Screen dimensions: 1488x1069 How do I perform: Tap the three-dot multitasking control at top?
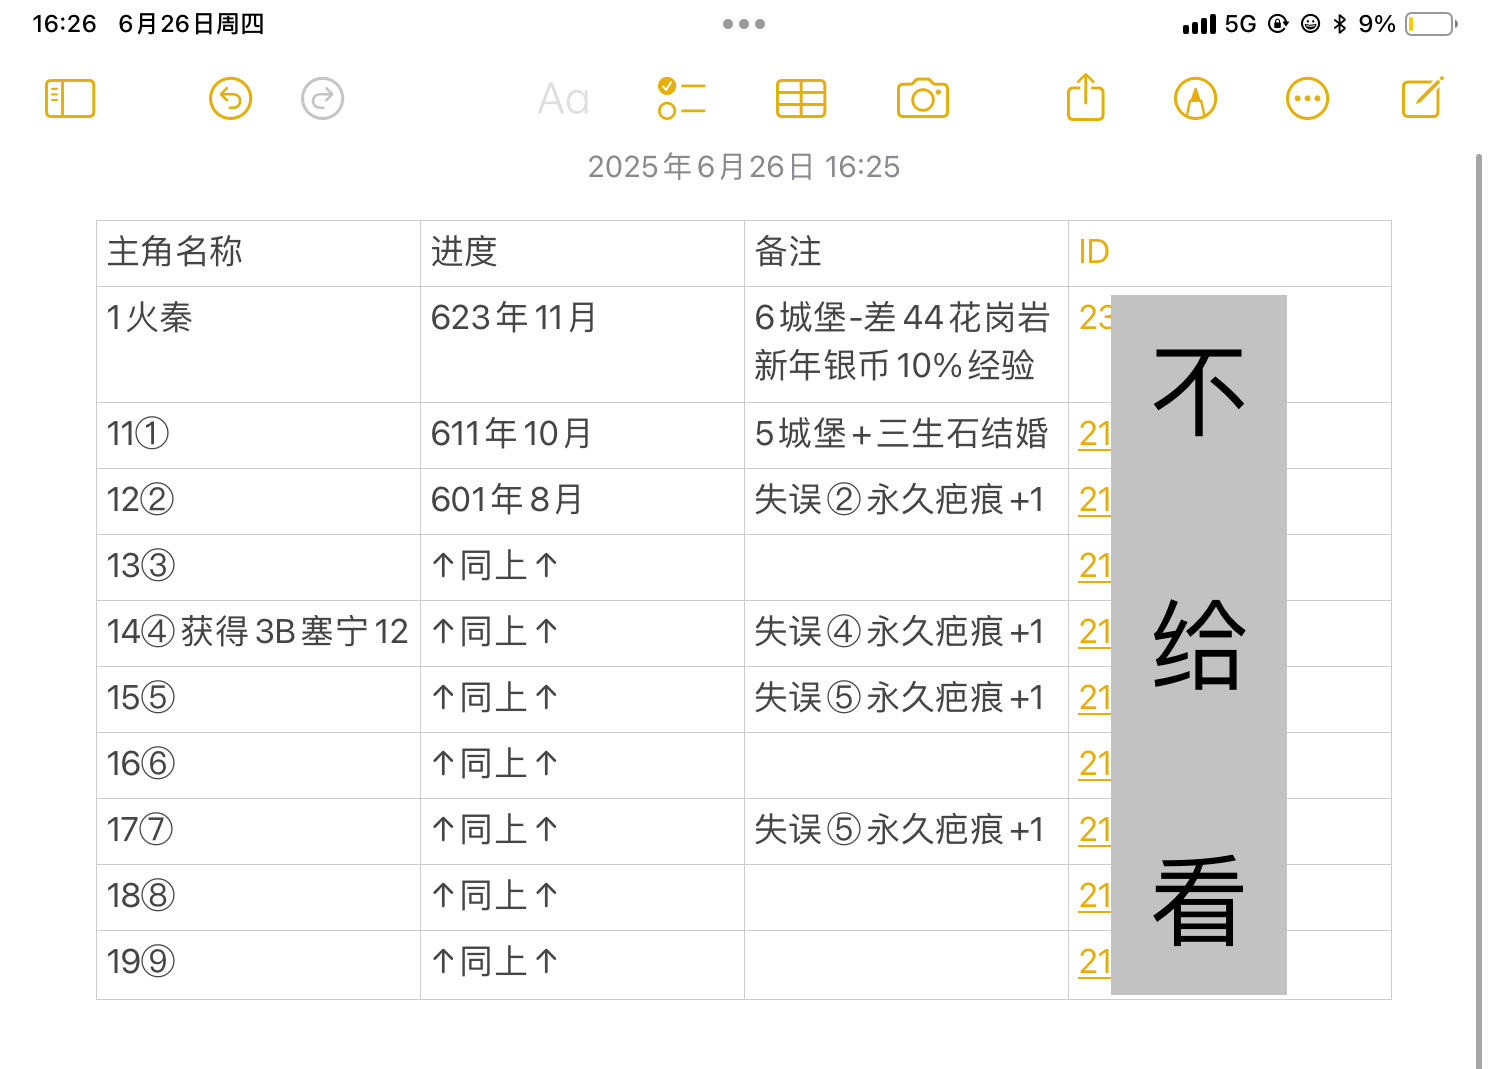[x=744, y=24]
